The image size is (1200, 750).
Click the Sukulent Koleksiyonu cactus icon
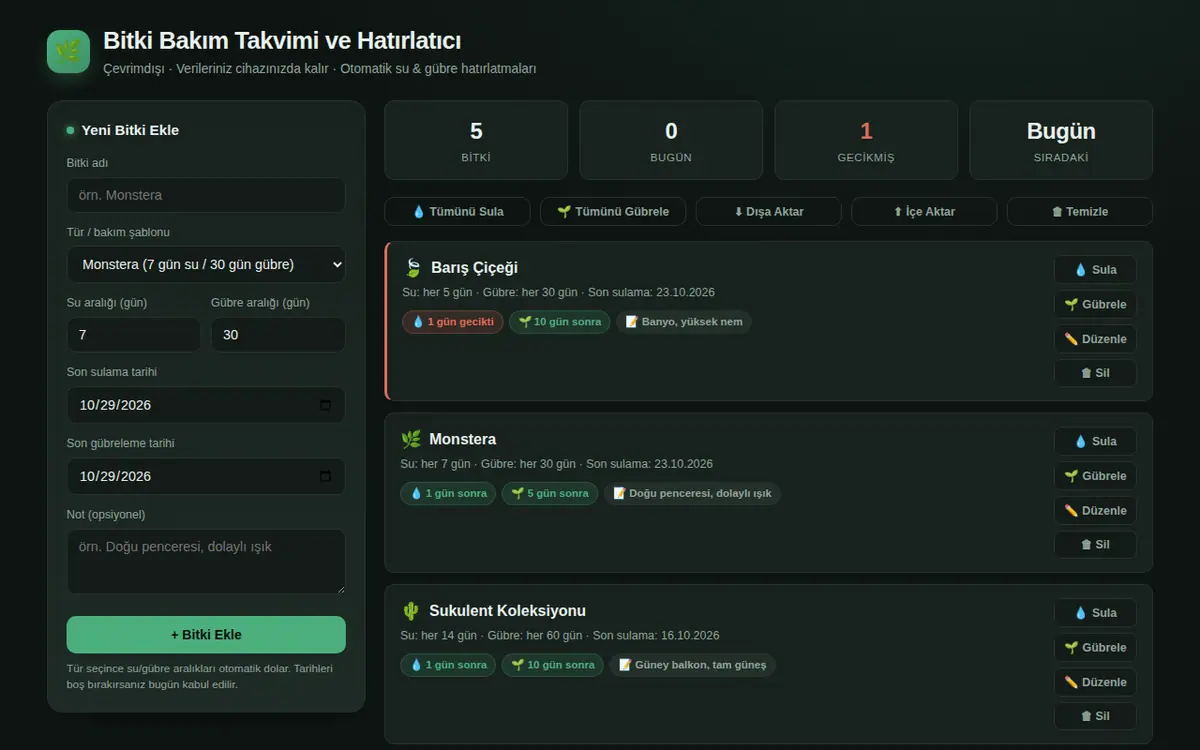click(x=411, y=611)
